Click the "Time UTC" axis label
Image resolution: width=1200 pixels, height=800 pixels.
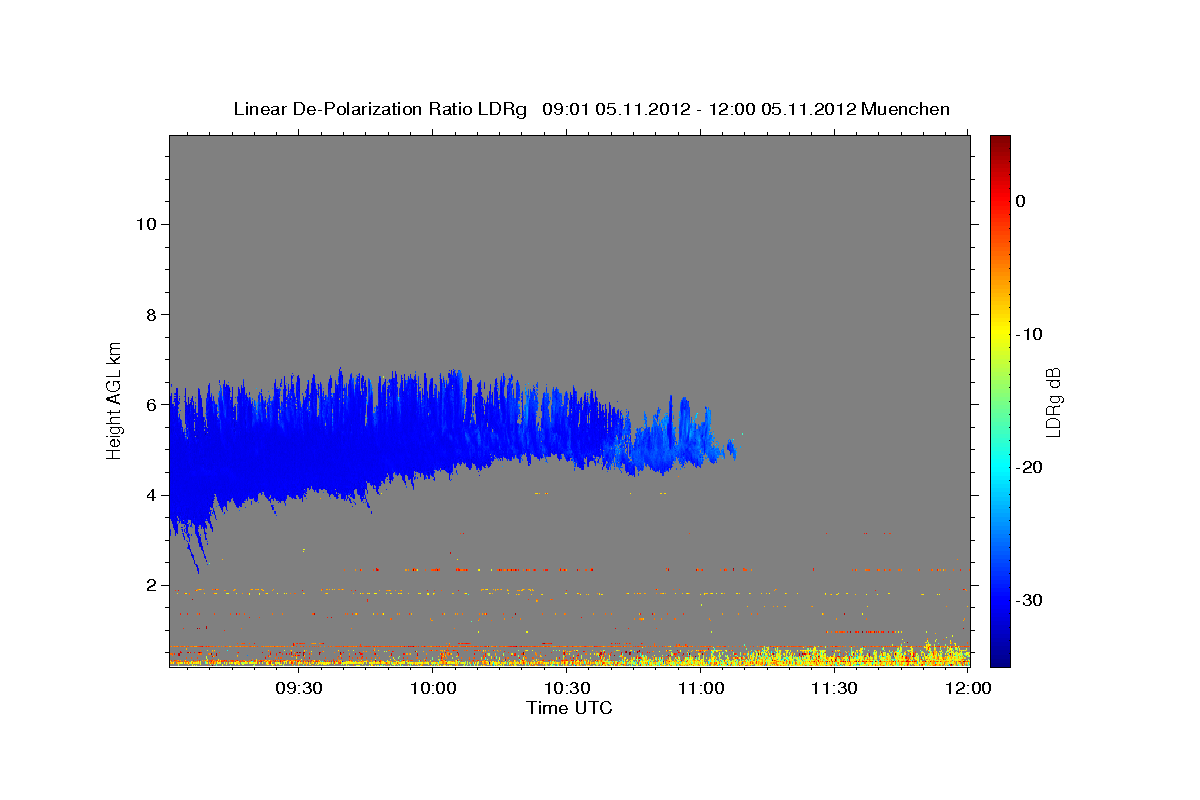569,708
